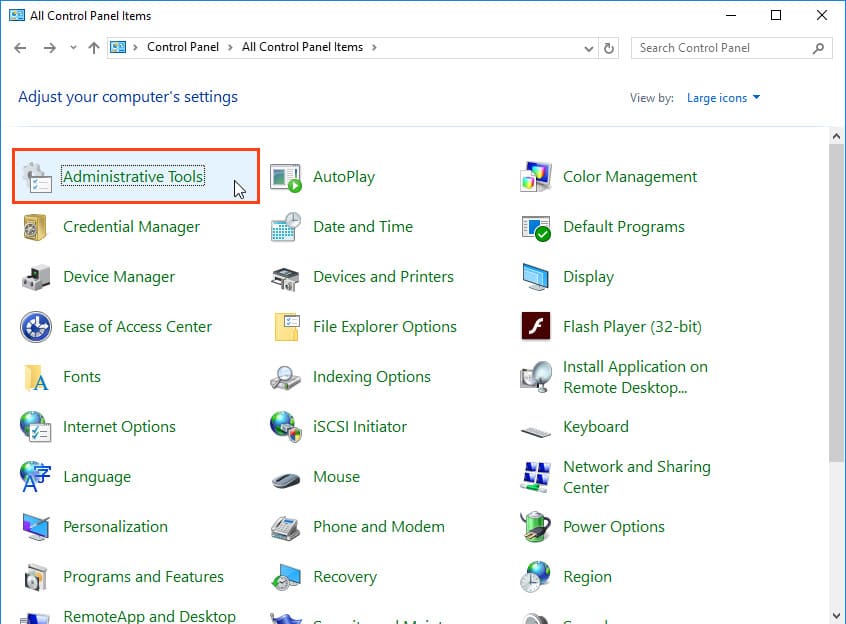
Task: Open the Date and Time icon
Action: [286, 227]
